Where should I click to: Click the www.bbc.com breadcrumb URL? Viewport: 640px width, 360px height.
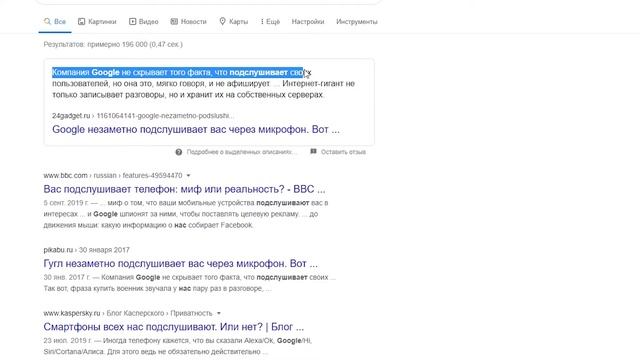coord(113,176)
